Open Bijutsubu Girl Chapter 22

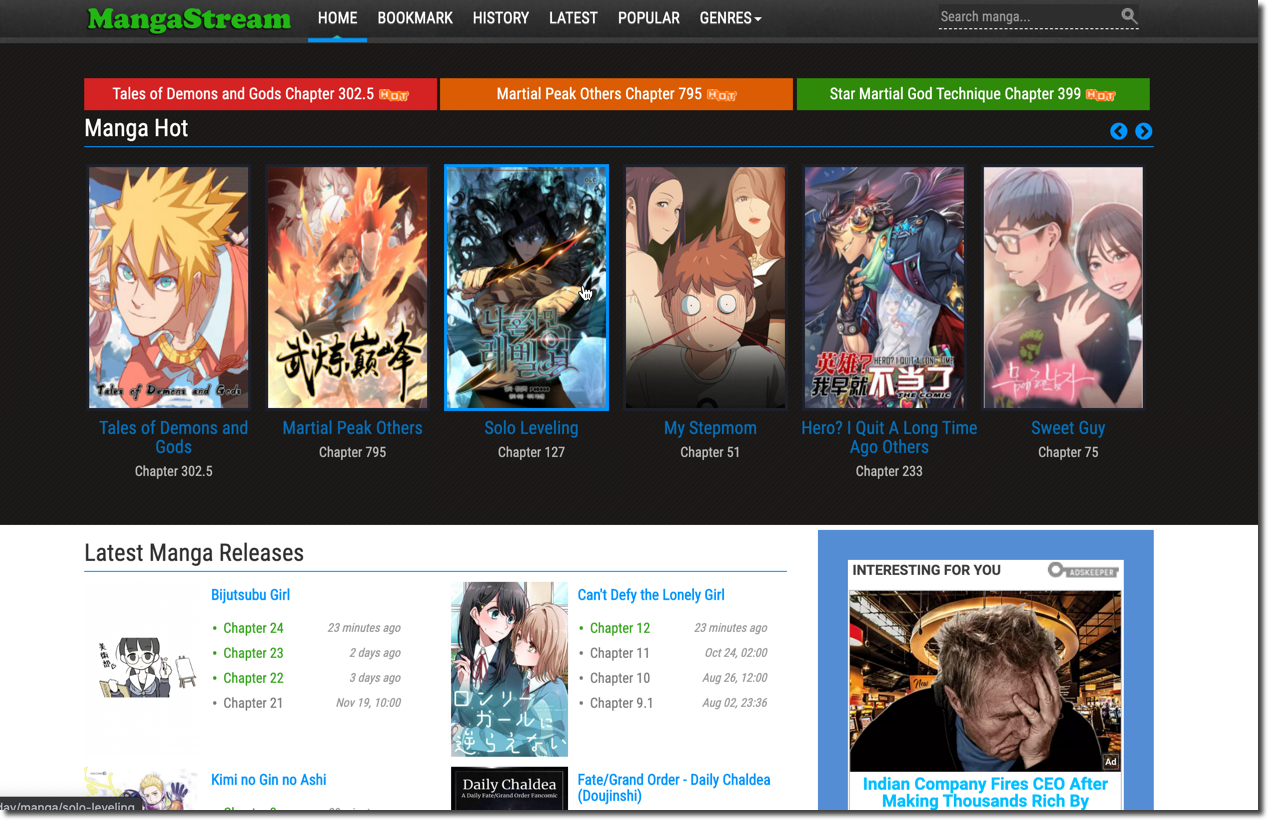click(253, 678)
